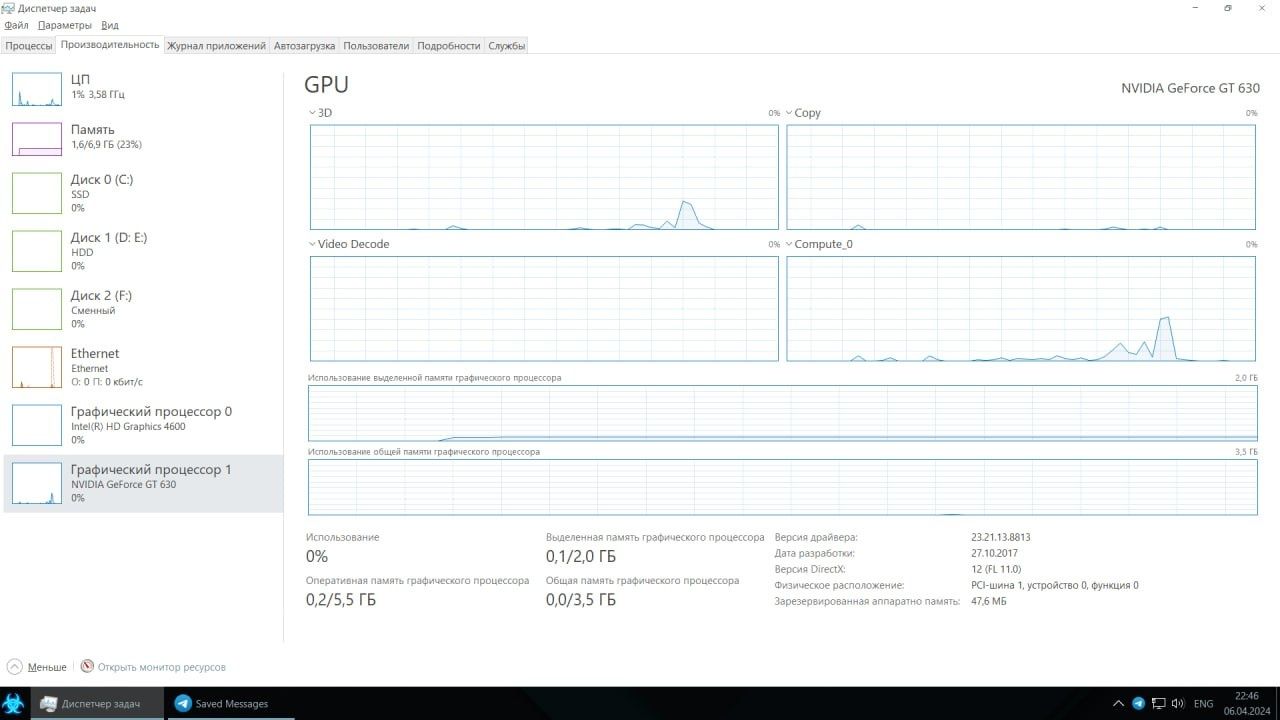
Task: Click the Video Decode usage graph area
Action: pos(544,308)
